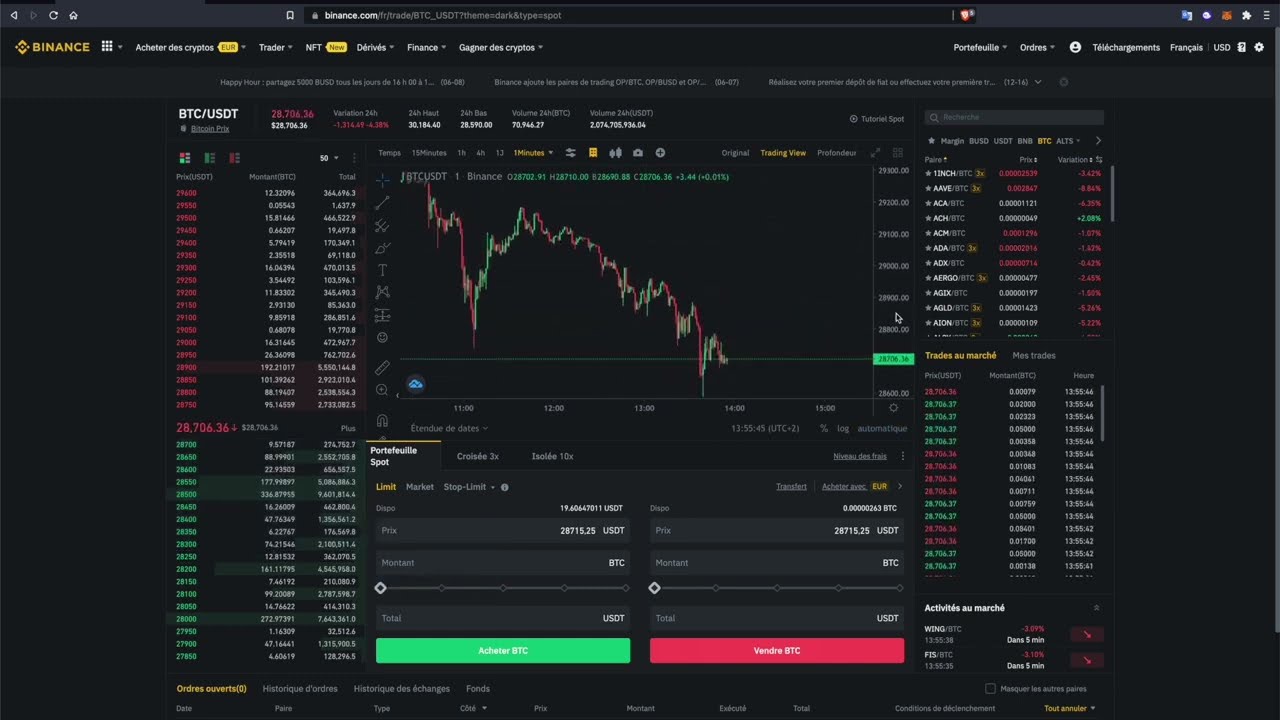Open the Trader menu dropdown
Viewport: 1280px width, 720px height.
click(x=276, y=47)
